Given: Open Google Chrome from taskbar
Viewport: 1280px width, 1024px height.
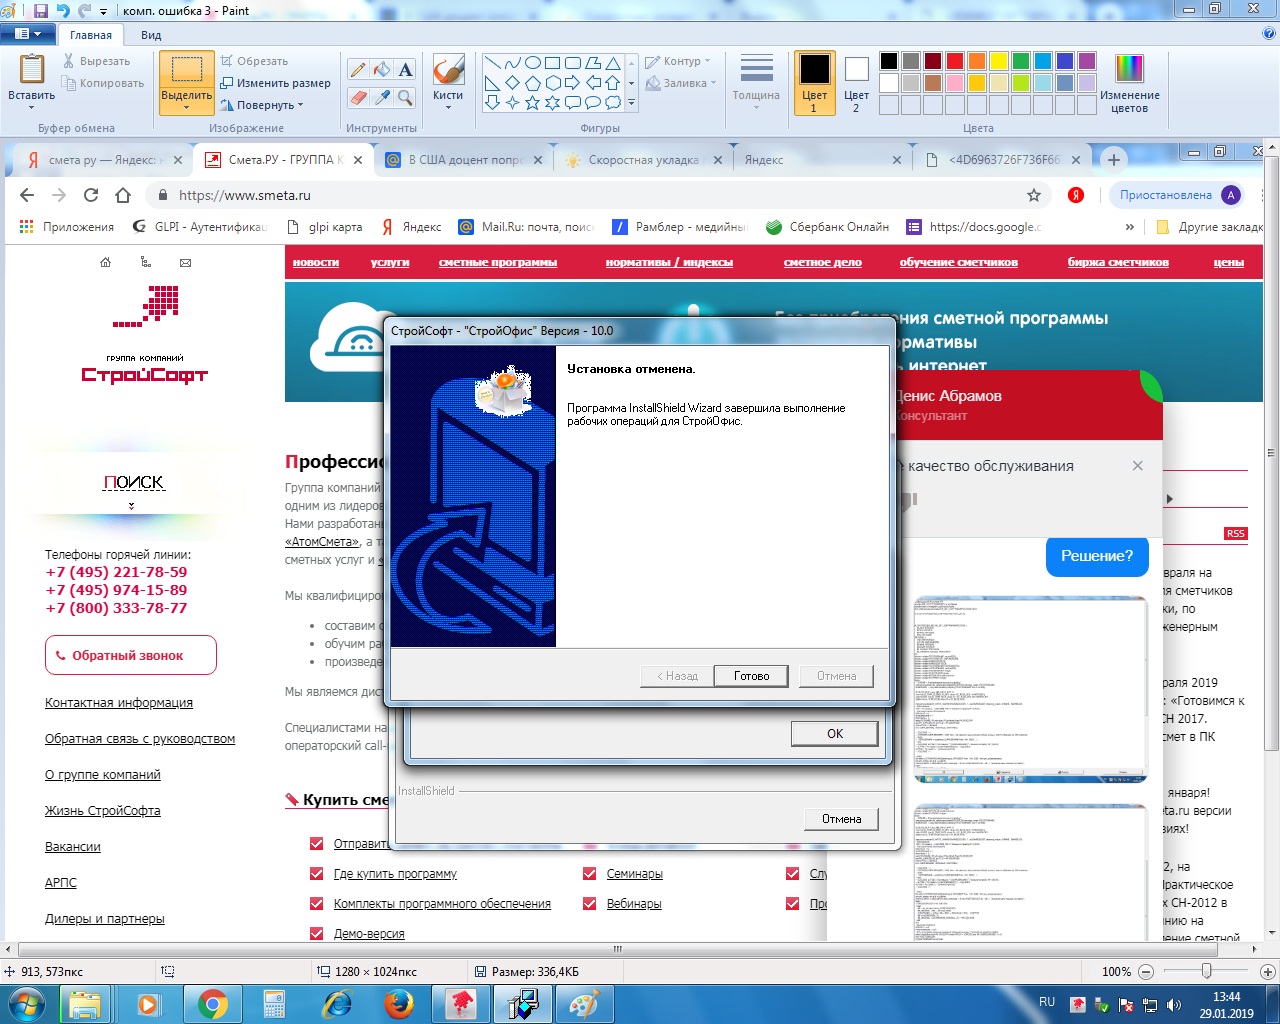Looking at the screenshot, I should [212, 1003].
